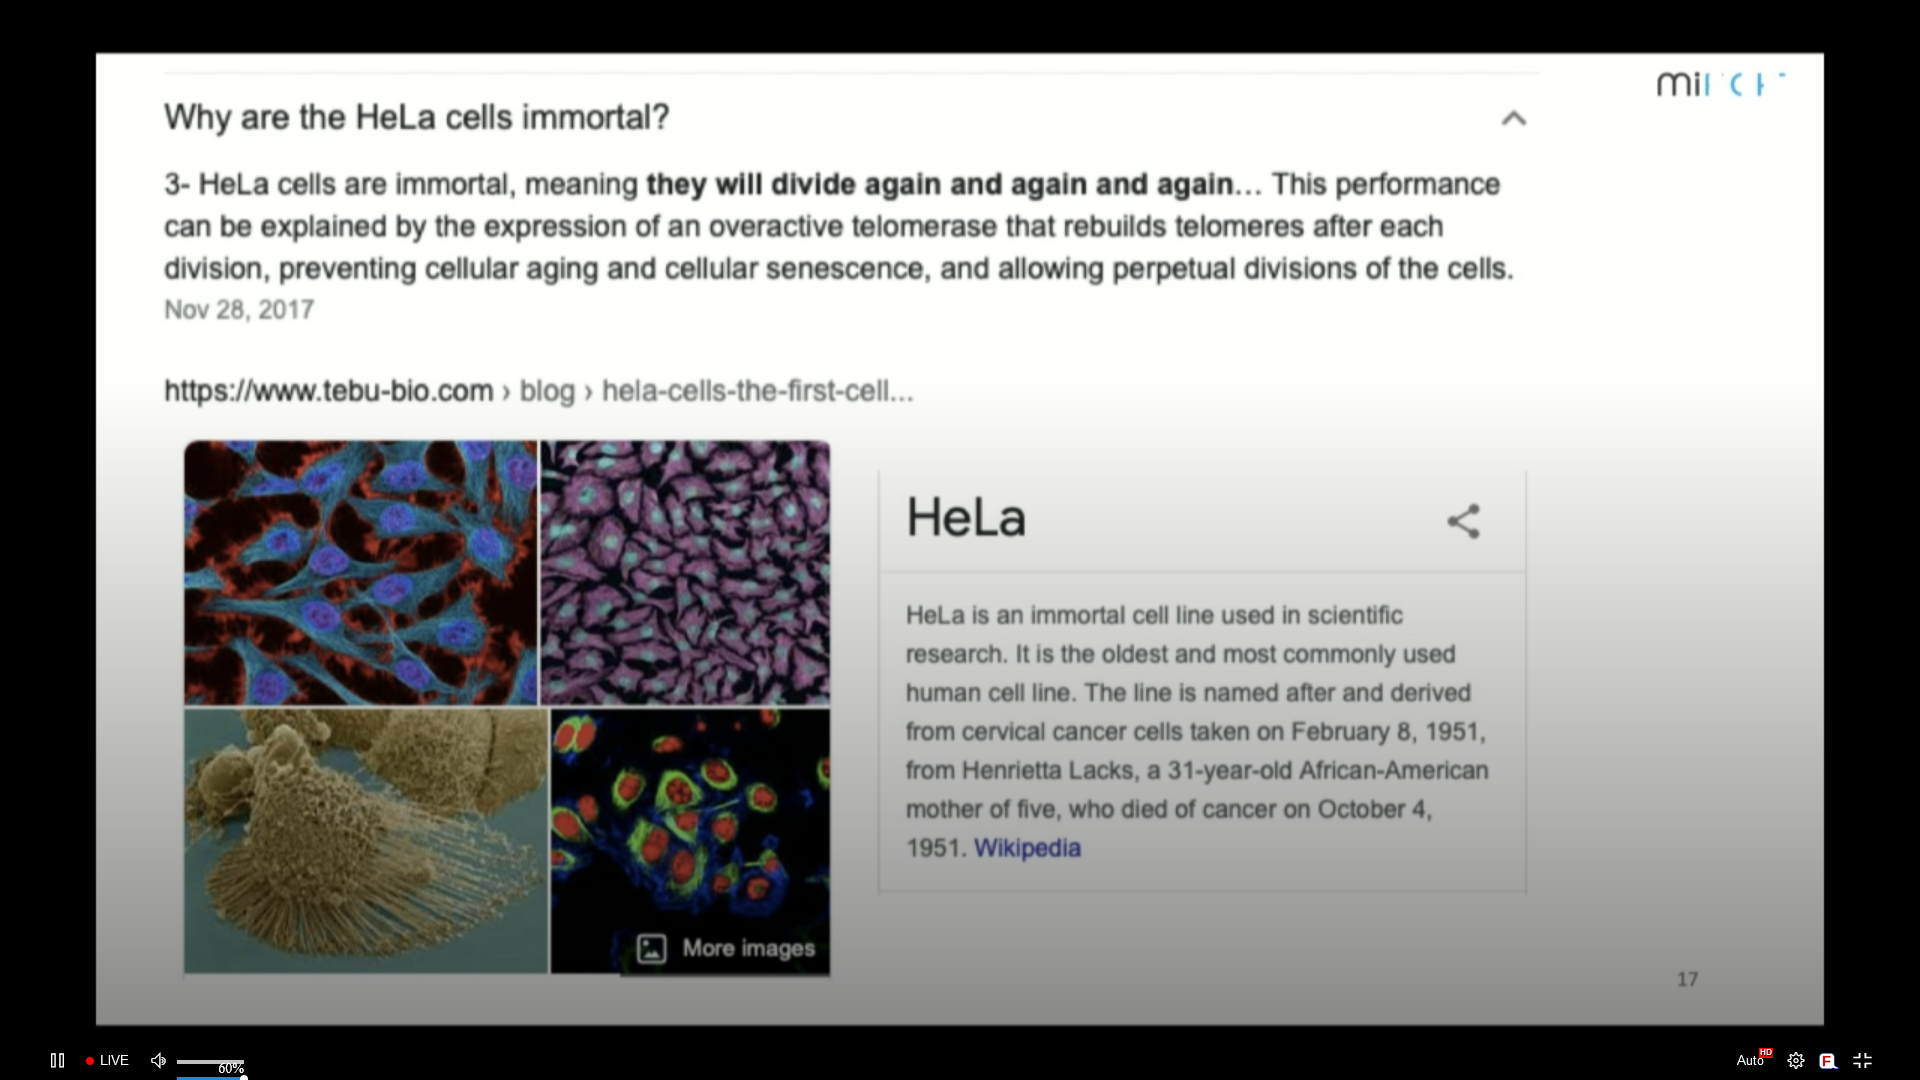This screenshot has width=1920, height=1080.
Task: Click the share icon beside HeLa
Action: [x=1464, y=521]
